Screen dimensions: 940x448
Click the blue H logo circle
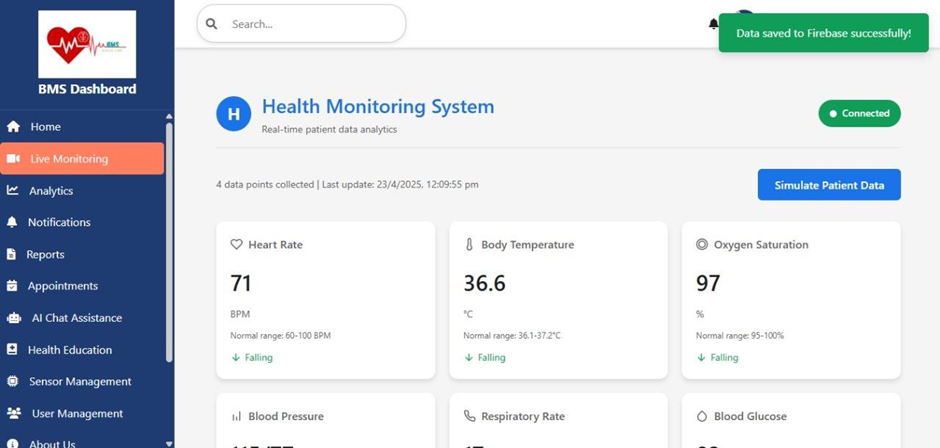click(234, 113)
